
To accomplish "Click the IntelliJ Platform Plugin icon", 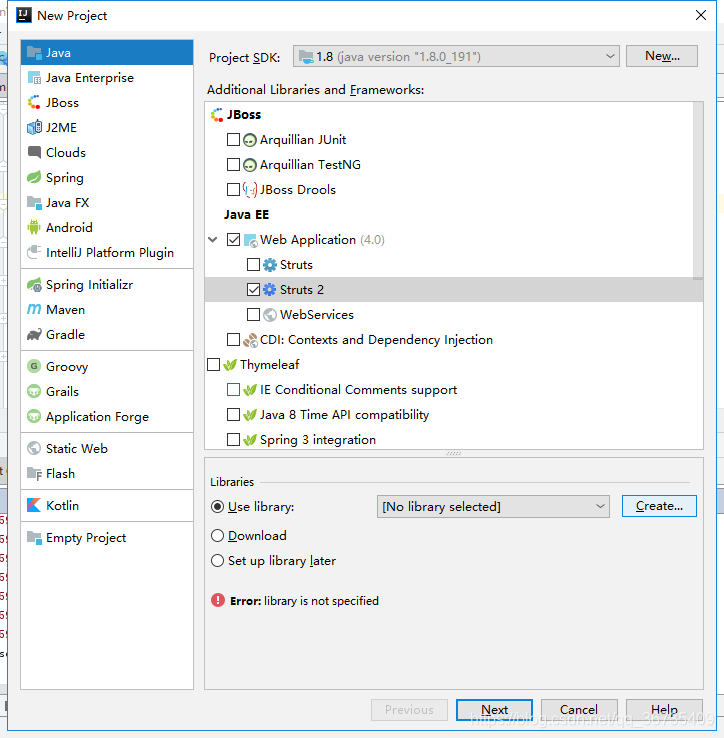I will [34, 252].
